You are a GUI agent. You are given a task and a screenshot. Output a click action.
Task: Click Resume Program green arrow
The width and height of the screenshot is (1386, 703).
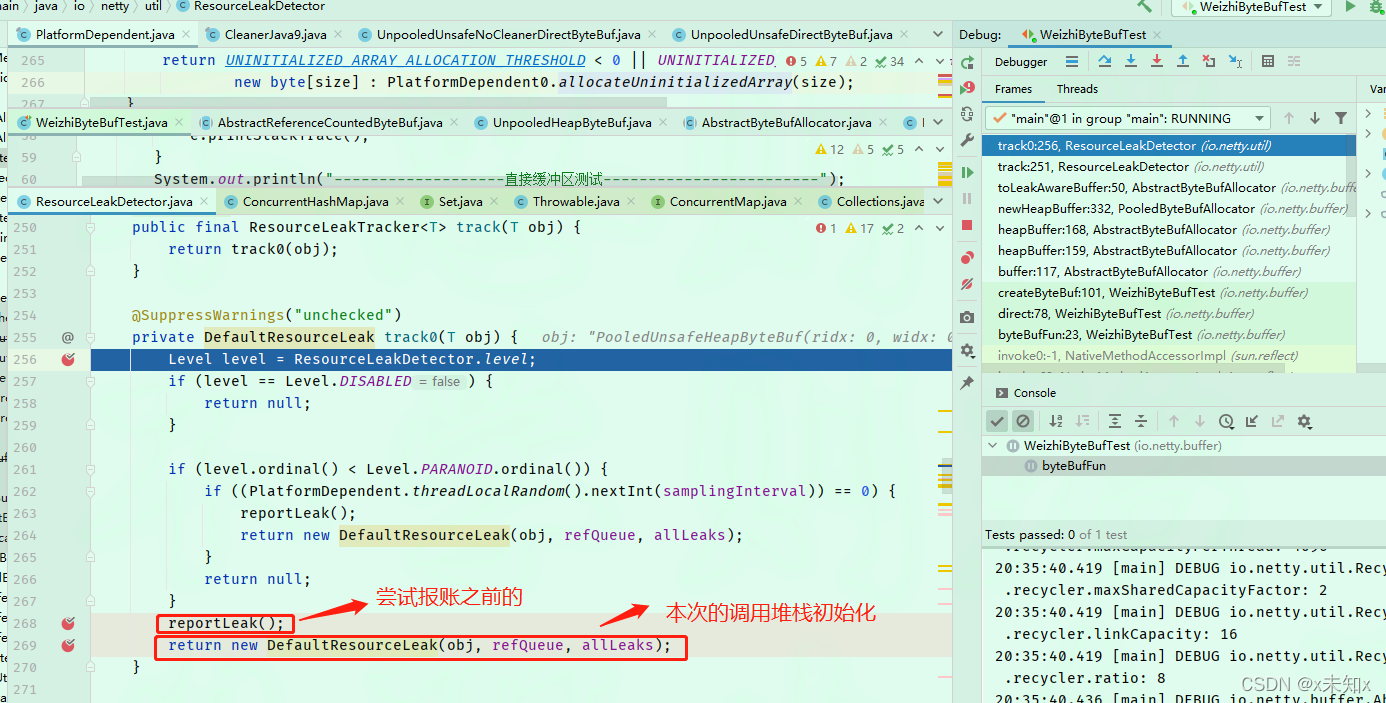967,173
